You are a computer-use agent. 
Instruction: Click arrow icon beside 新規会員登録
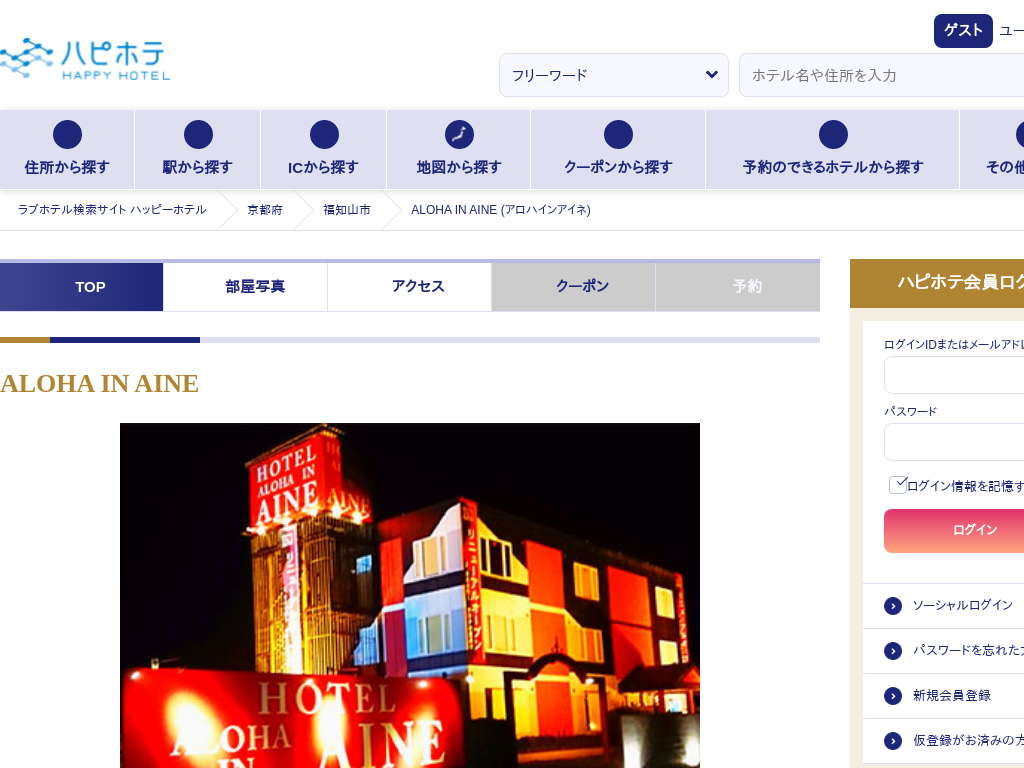coord(893,696)
